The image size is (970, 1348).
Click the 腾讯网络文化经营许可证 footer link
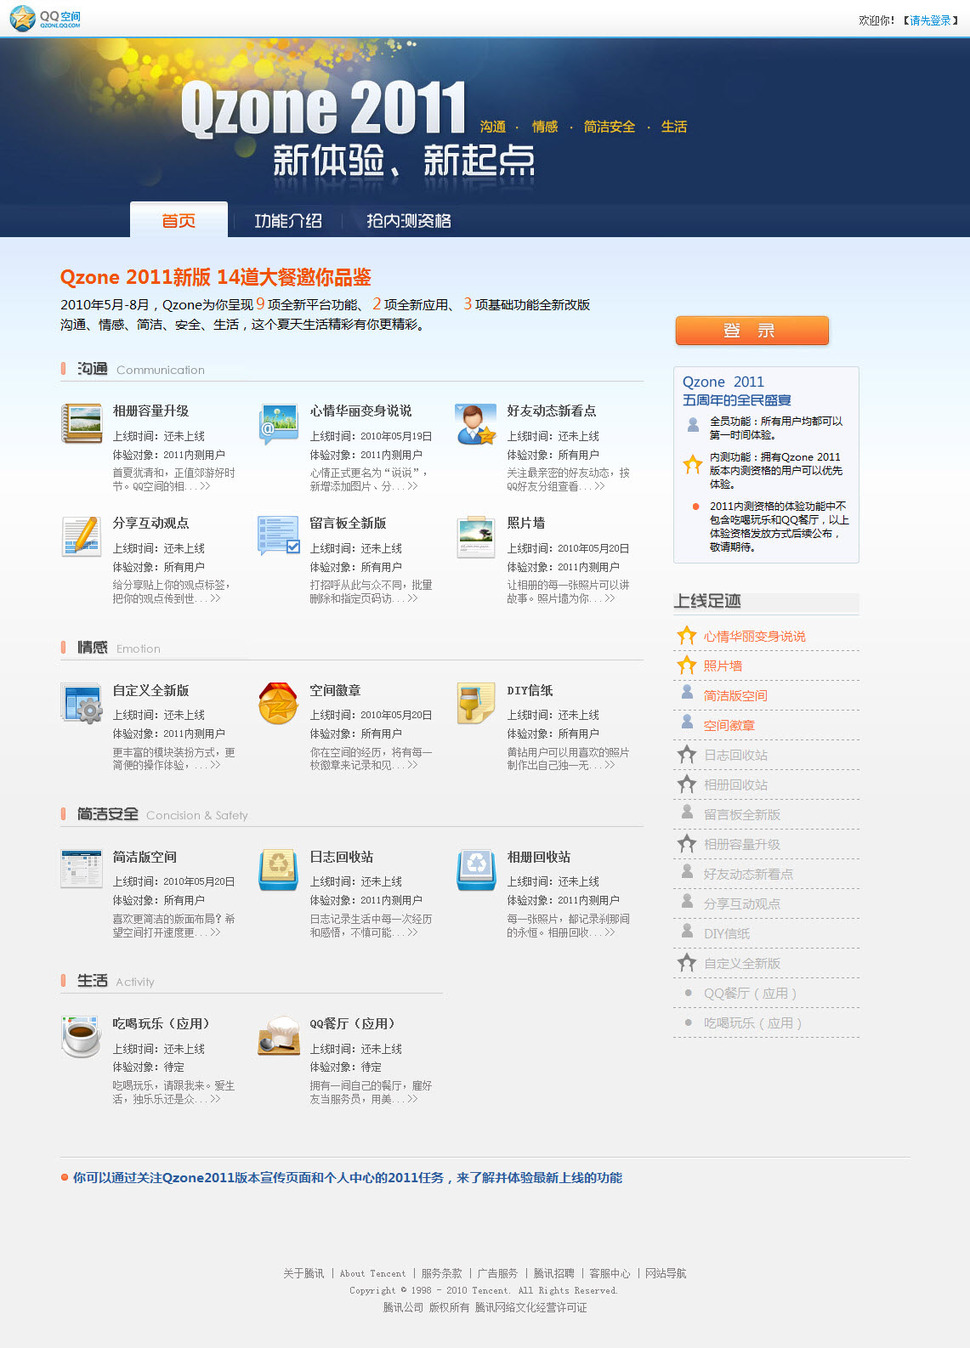531,1307
